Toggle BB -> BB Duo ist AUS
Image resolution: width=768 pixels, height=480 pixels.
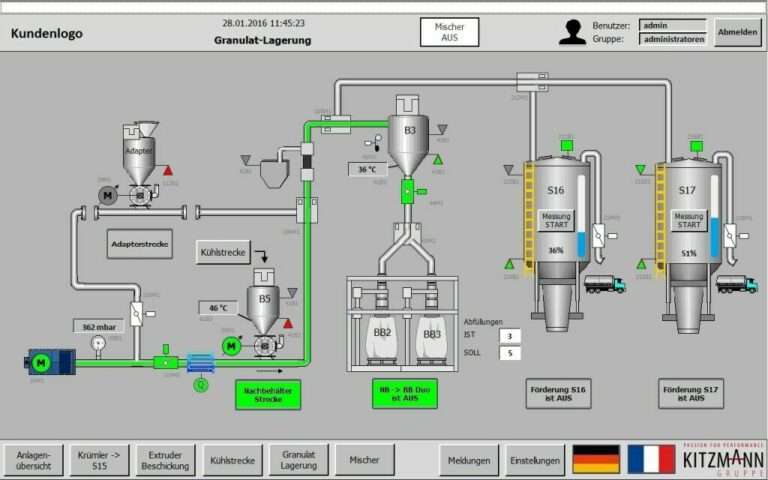pos(405,394)
